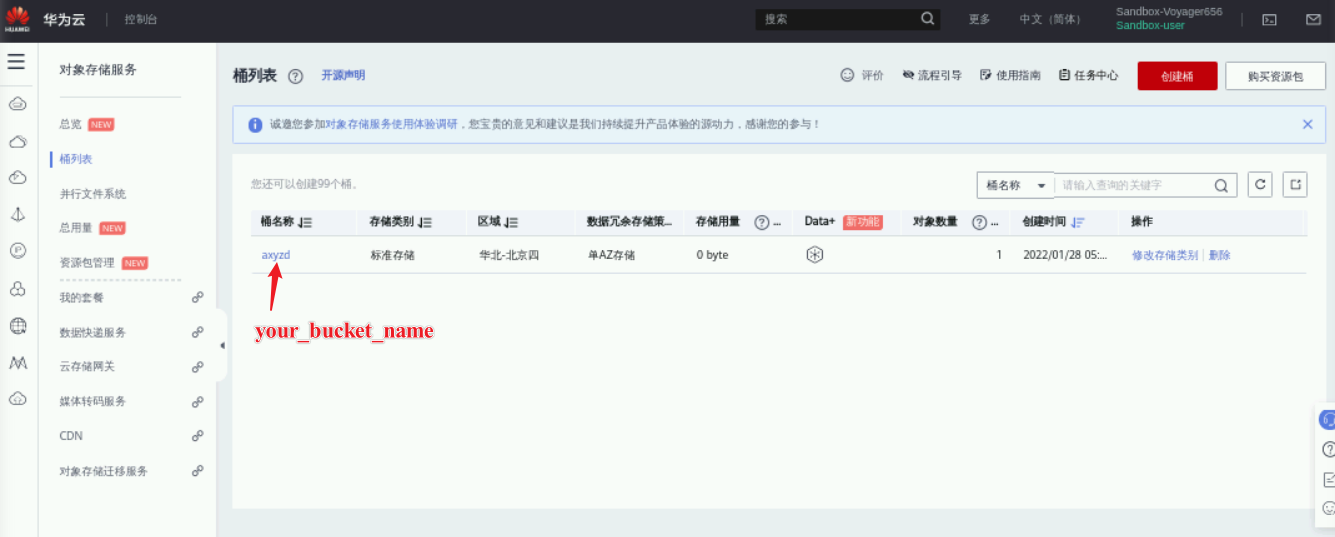Click the link icon next to 我的套餐
This screenshot has width=1335, height=537.
point(198,298)
